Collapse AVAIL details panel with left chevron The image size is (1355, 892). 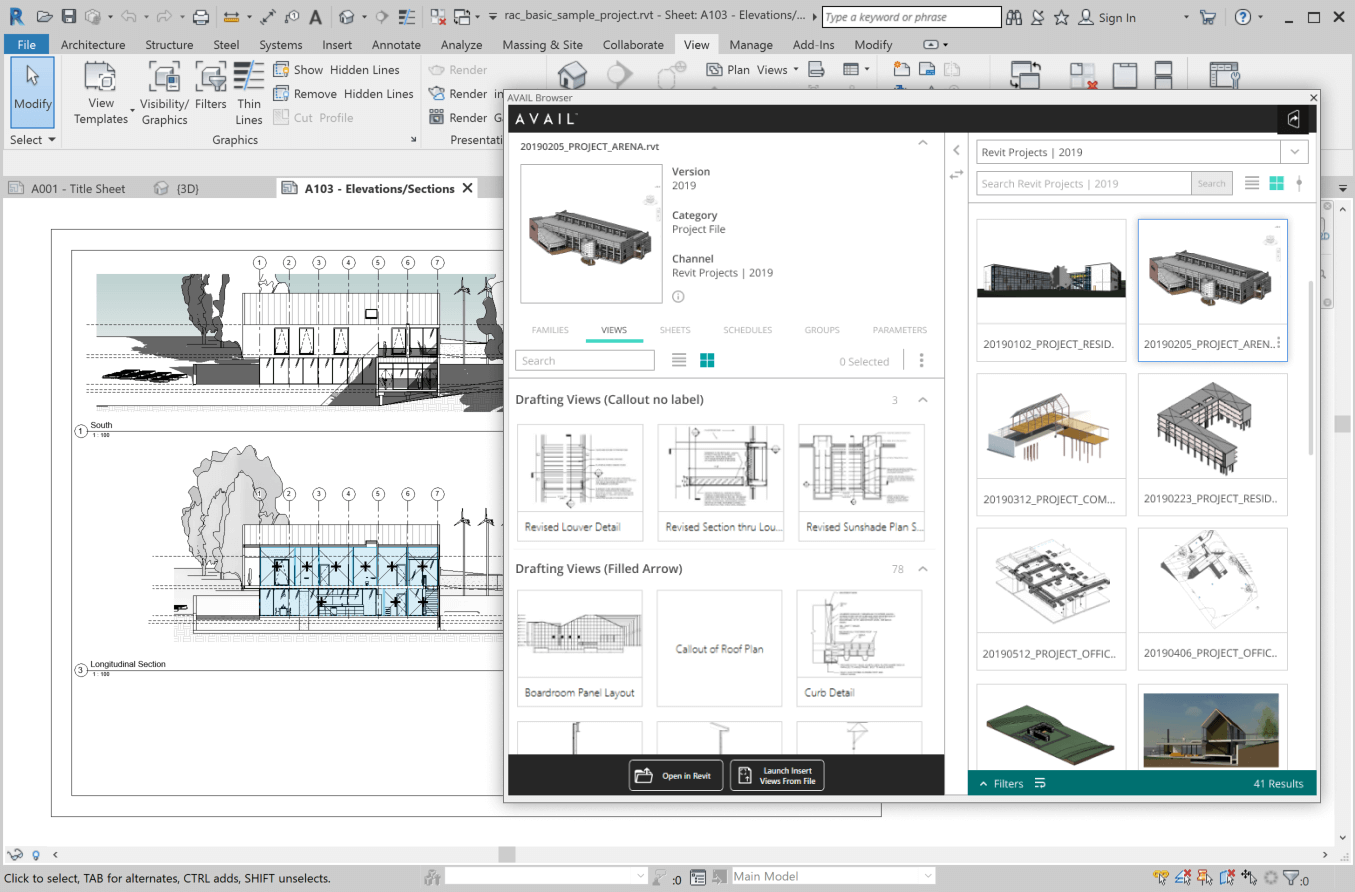[x=956, y=150]
